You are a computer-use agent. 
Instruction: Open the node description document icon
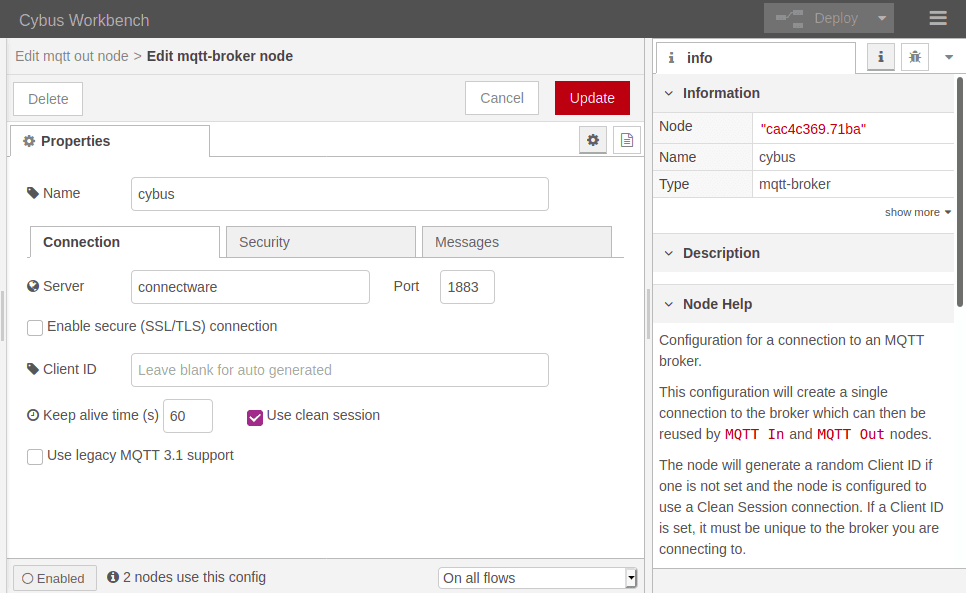[x=627, y=141]
